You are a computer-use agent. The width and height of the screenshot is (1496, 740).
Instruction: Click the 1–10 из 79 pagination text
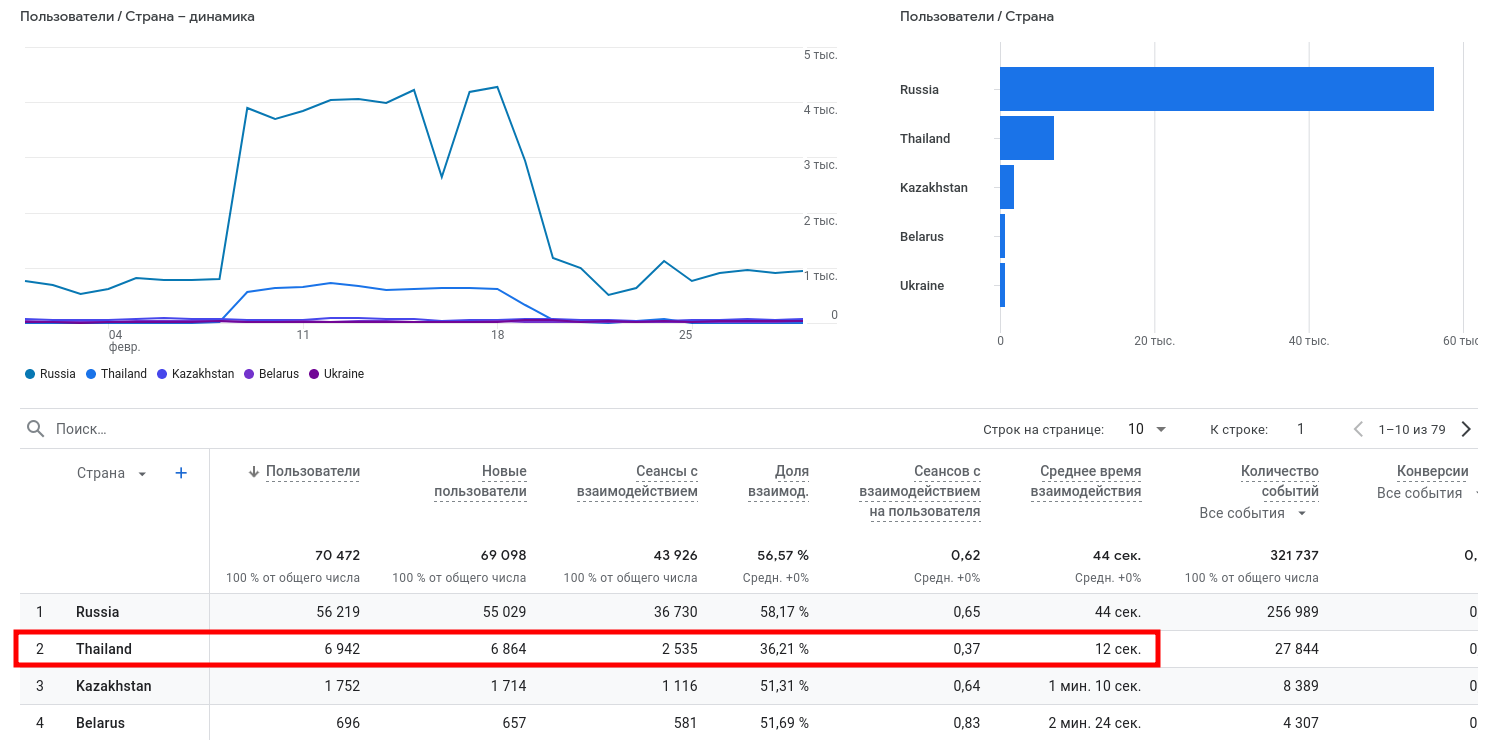(x=1412, y=429)
